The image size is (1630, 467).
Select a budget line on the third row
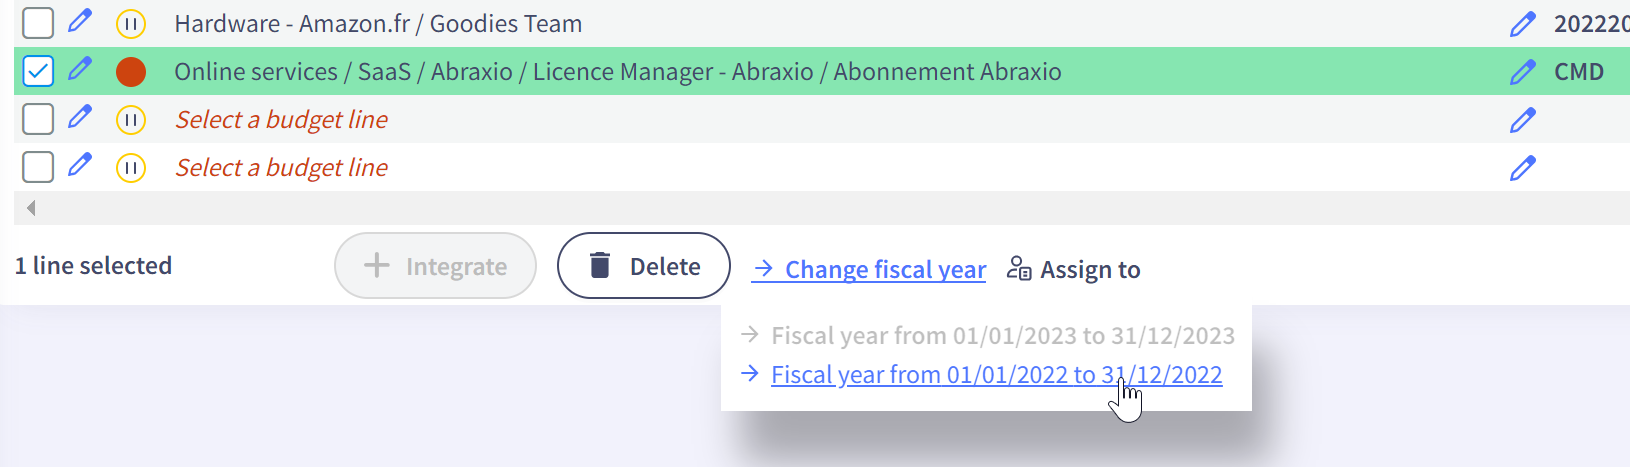click(282, 120)
